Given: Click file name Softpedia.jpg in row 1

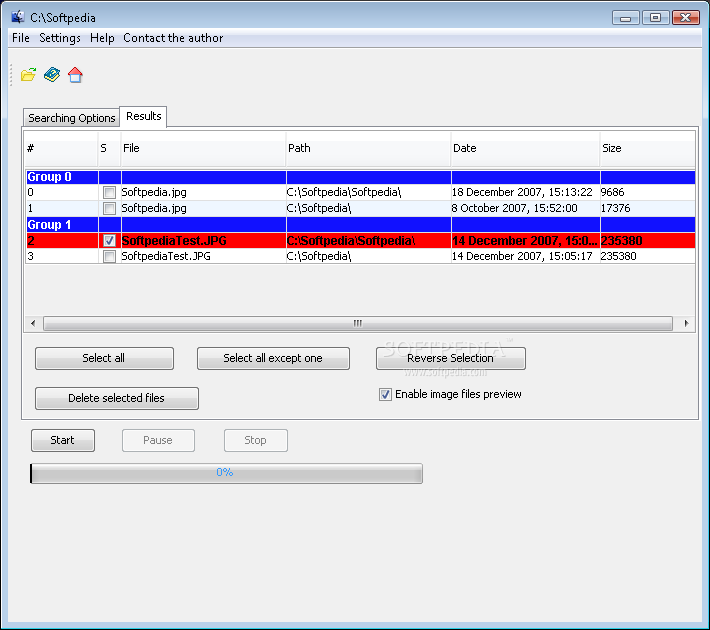Looking at the screenshot, I should 154,208.
